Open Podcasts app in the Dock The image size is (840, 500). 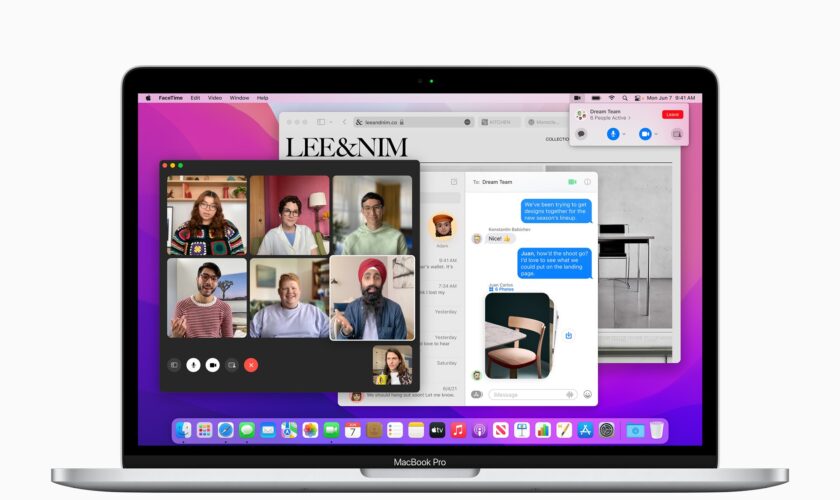click(479, 430)
